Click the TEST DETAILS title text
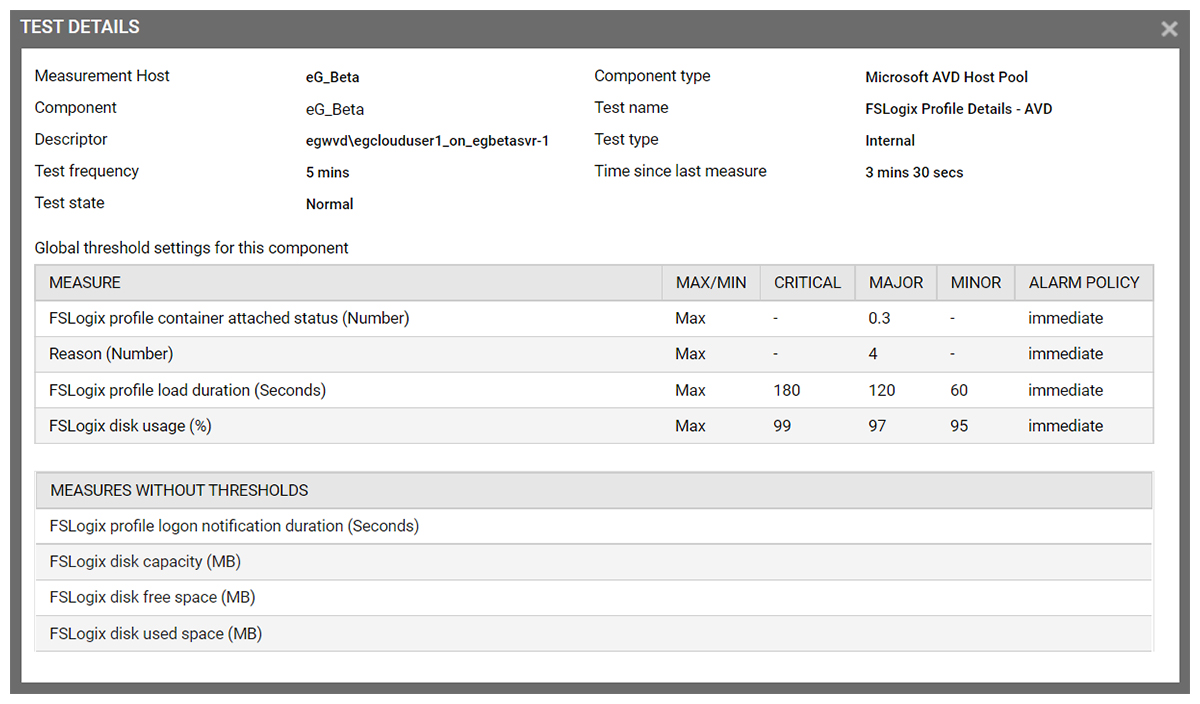 tap(80, 27)
